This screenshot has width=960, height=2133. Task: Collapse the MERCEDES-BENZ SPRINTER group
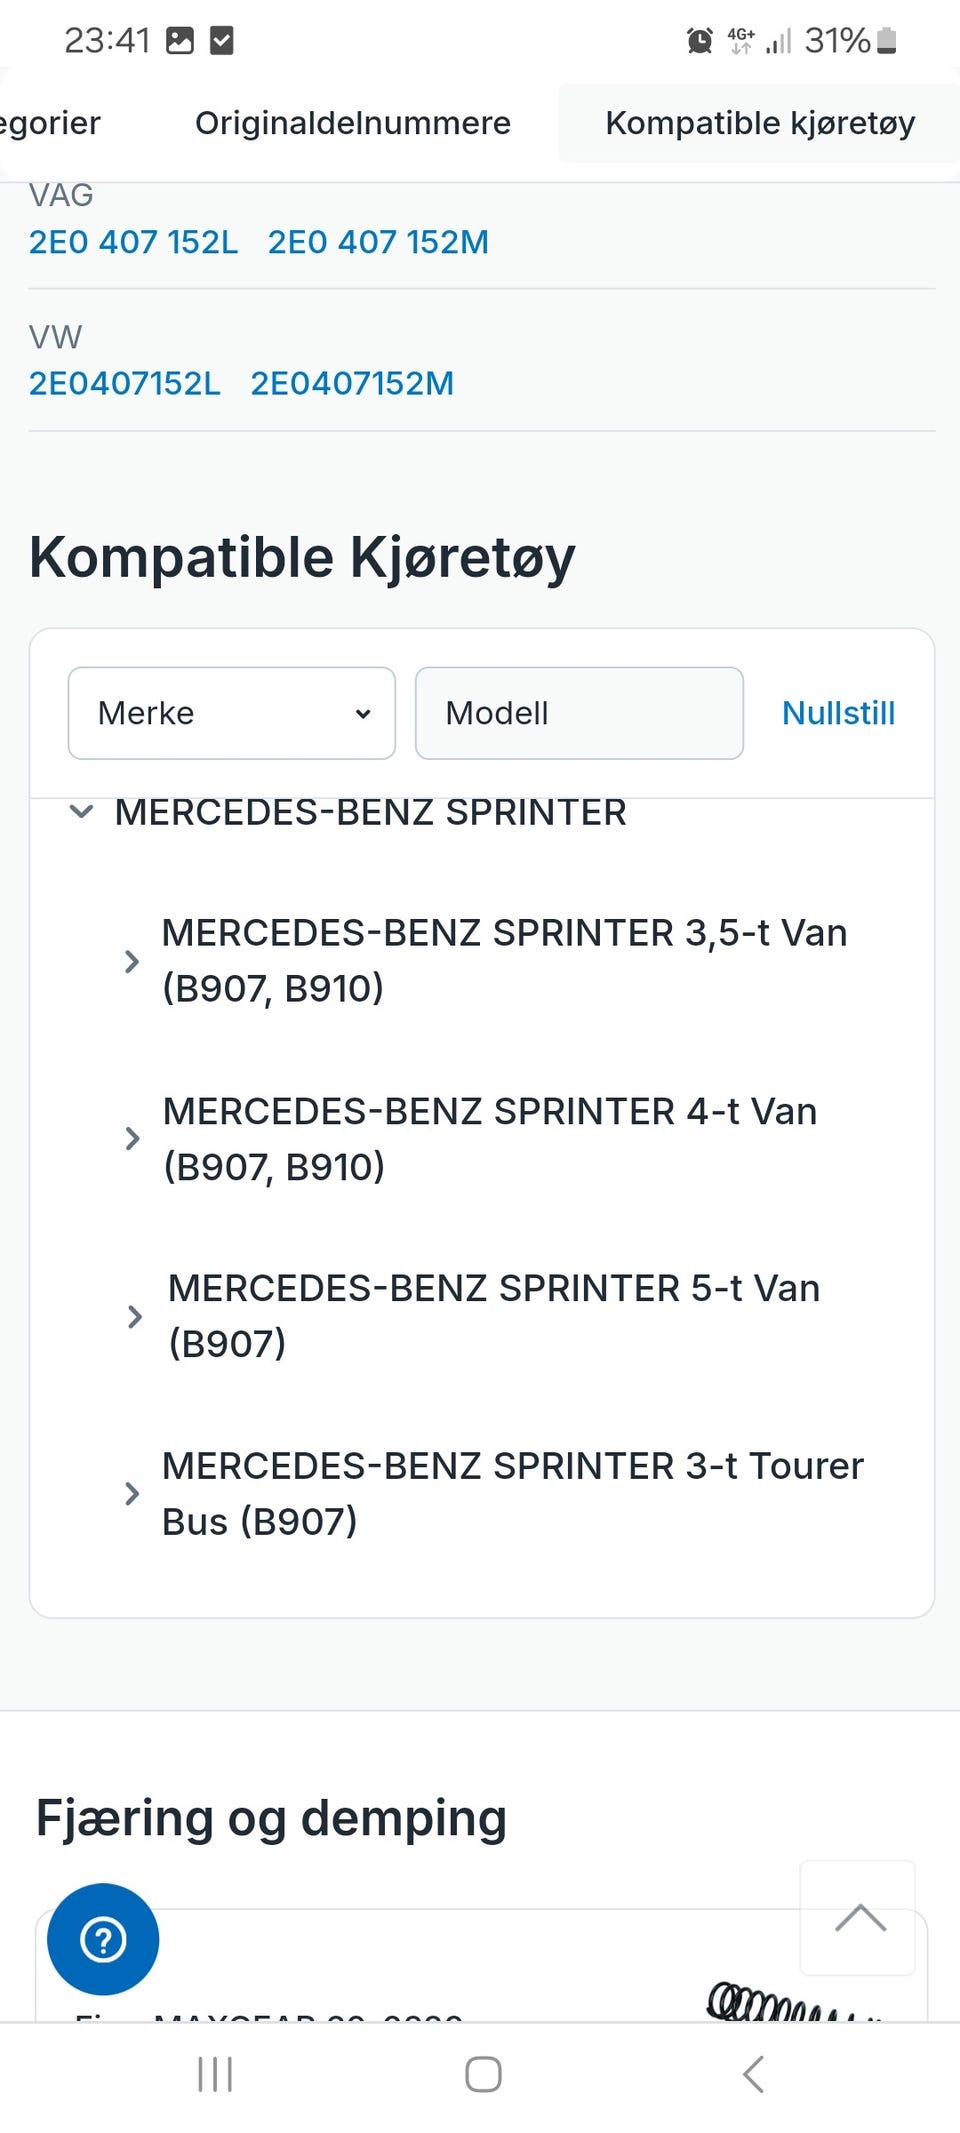(x=80, y=812)
